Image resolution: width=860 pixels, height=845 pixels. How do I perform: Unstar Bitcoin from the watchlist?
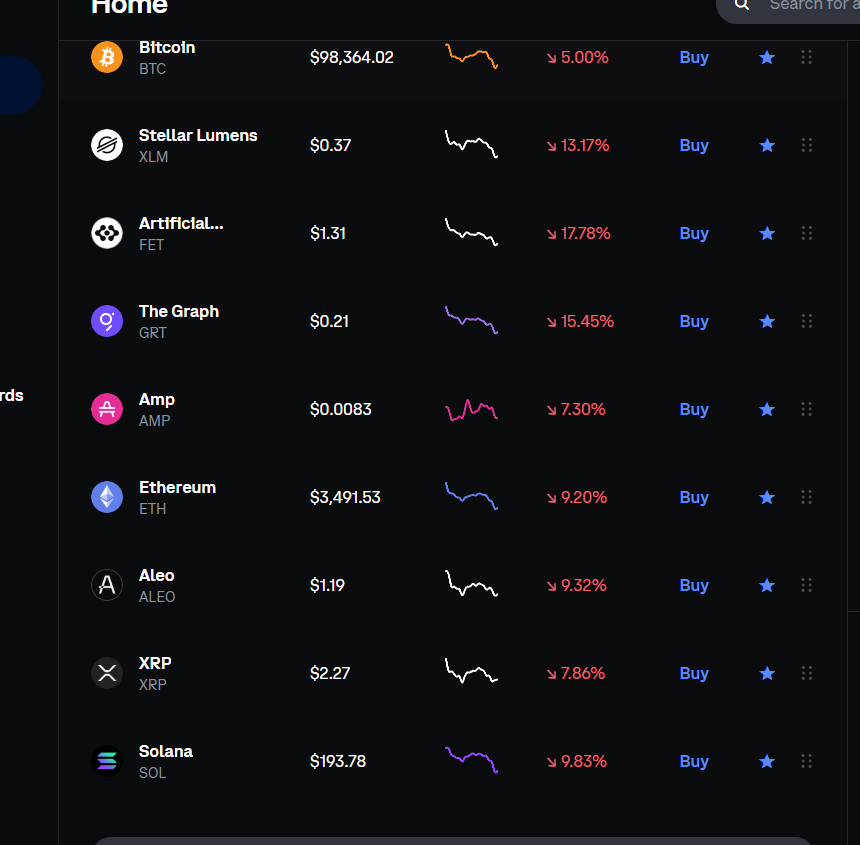(x=767, y=57)
